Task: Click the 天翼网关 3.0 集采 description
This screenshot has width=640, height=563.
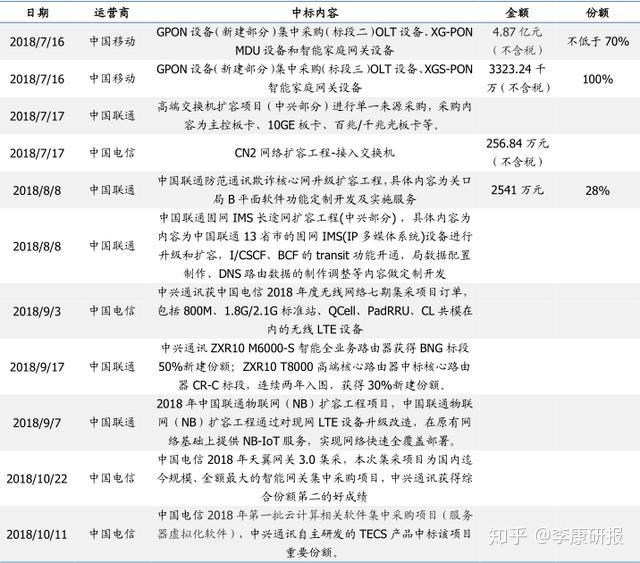Action: point(315,478)
